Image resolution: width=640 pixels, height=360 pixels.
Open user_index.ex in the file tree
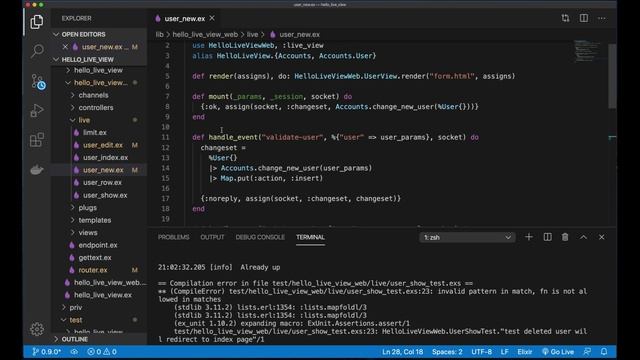(105, 158)
